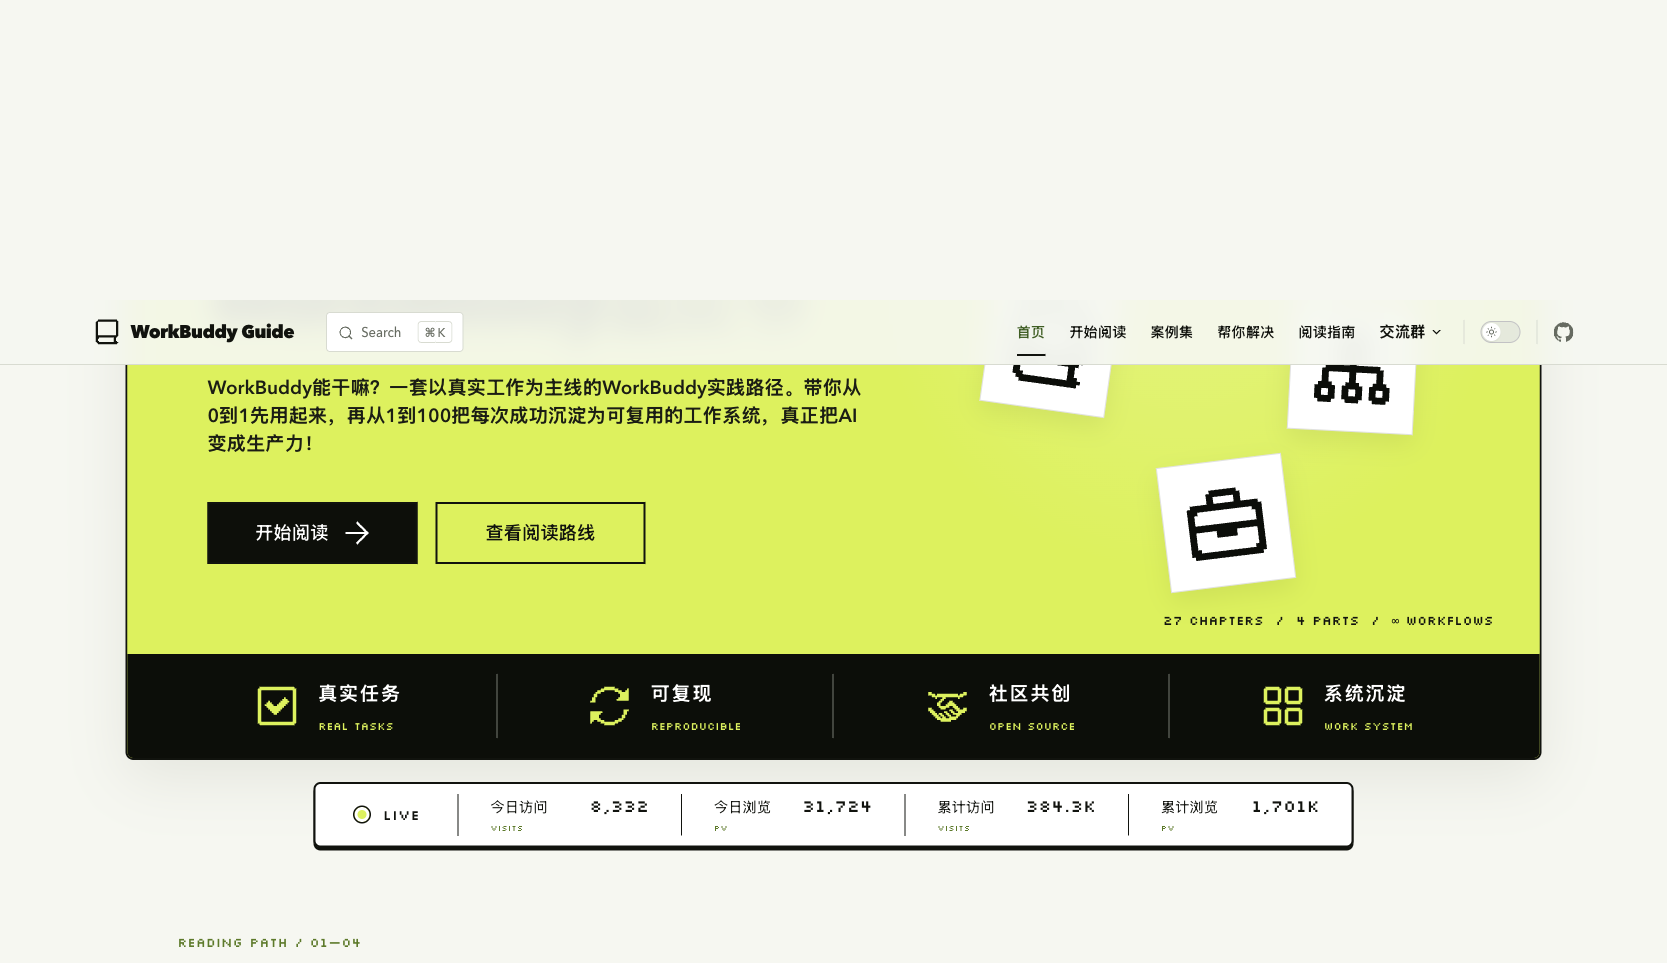The image size is (1667, 963).
Task: Click the 查看阅读路线 outlined button
Action: click(540, 533)
